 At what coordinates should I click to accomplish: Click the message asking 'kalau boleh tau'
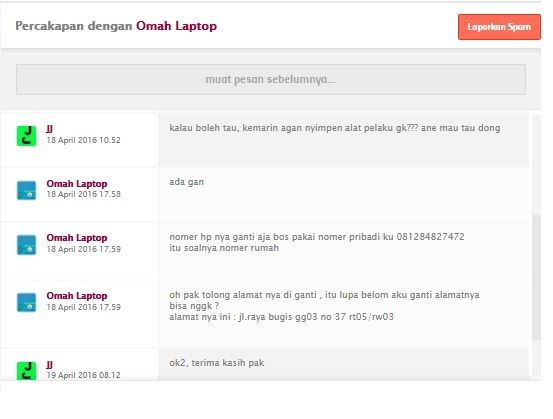(x=335, y=128)
